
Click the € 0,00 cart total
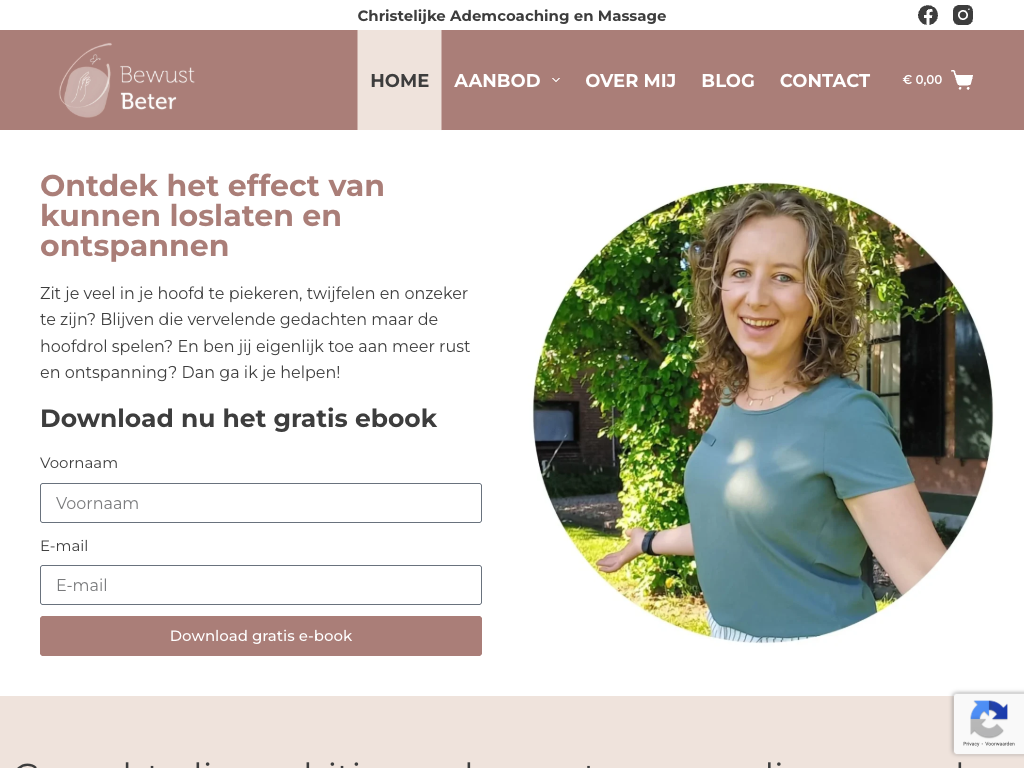click(922, 80)
